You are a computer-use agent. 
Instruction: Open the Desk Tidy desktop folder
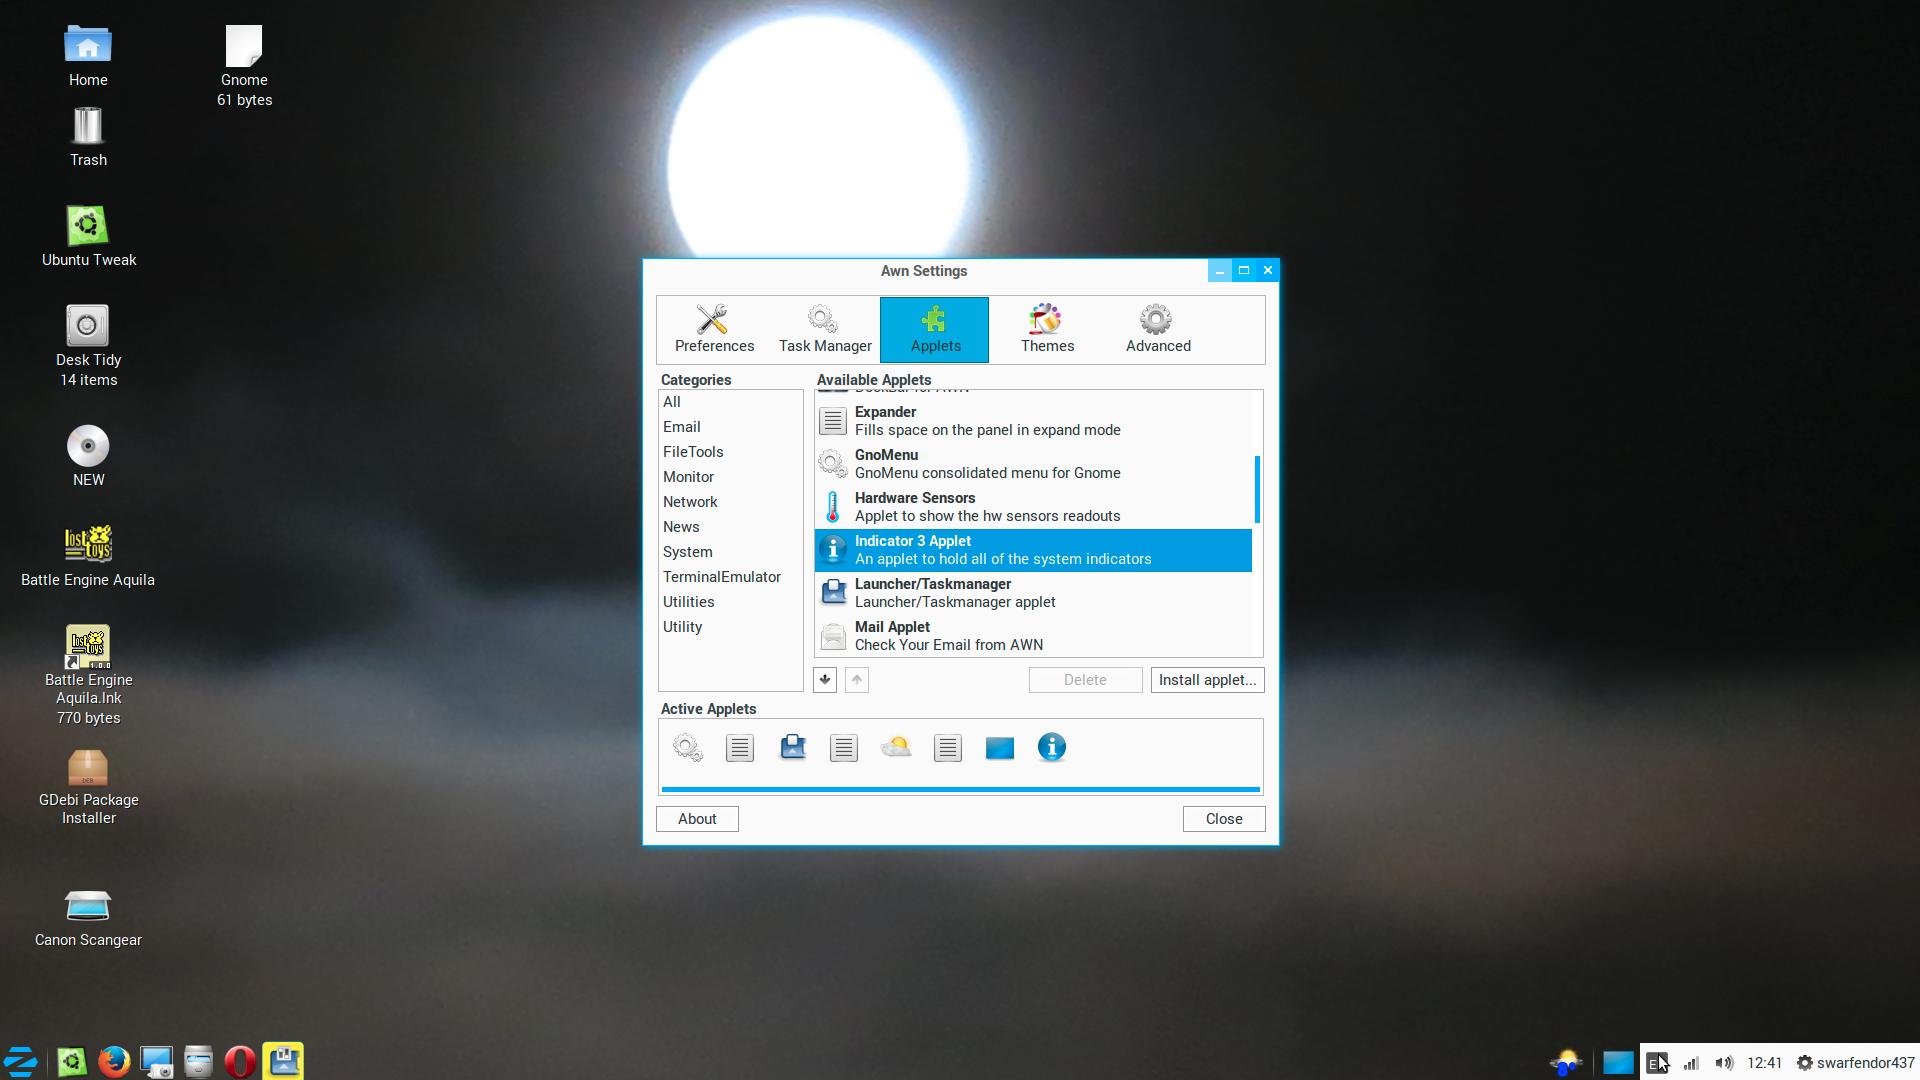click(x=88, y=346)
